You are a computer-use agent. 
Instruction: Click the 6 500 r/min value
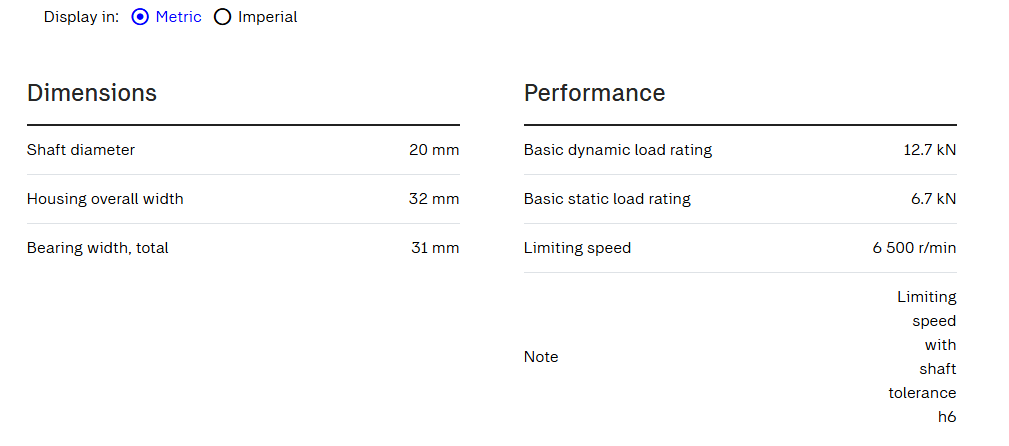coord(914,248)
